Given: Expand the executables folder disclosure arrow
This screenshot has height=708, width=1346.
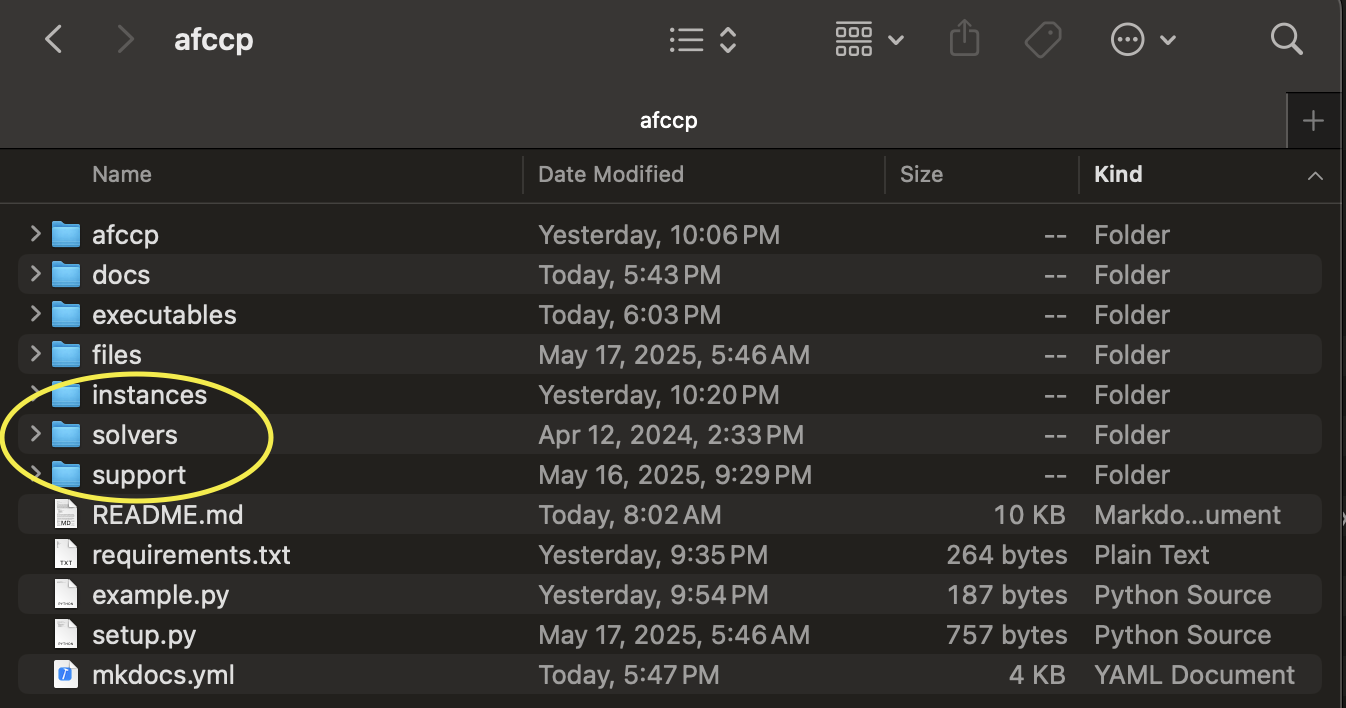Looking at the screenshot, I should pos(35,314).
